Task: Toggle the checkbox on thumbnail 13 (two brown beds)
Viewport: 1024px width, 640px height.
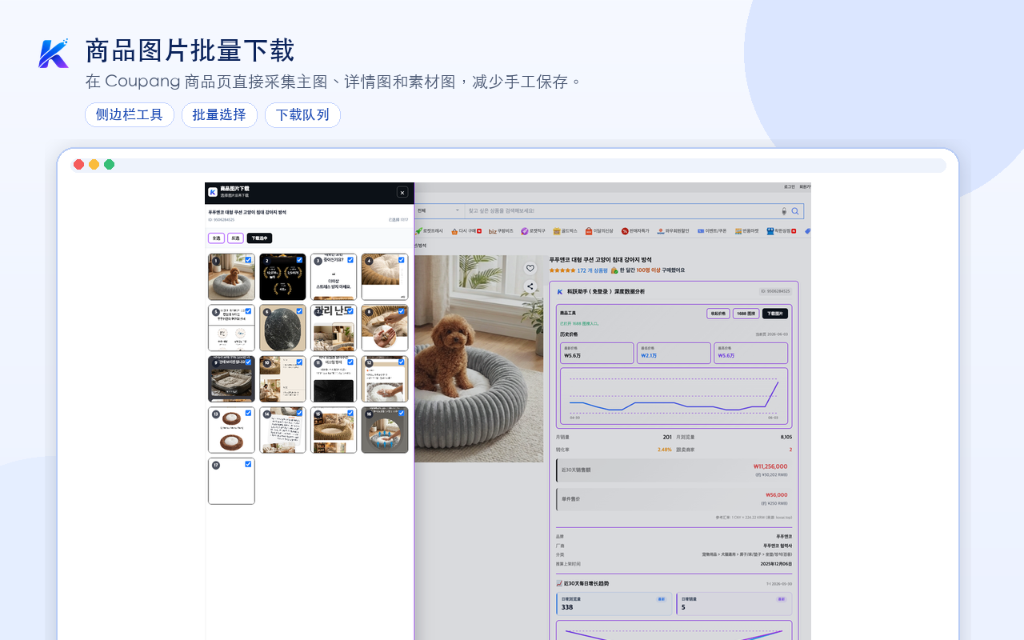Action: point(248,413)
